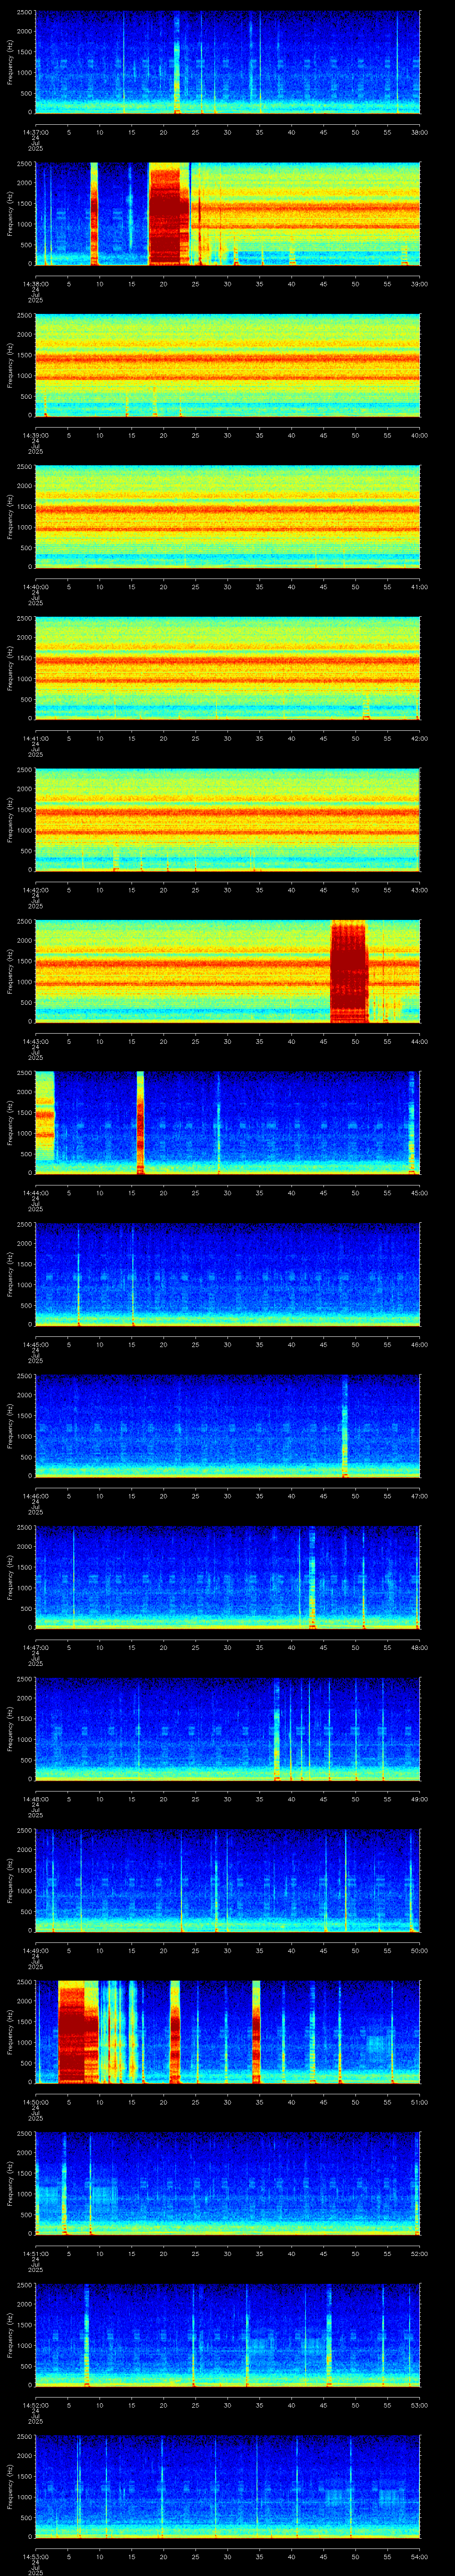
Task: Select the '14:41:00' start time label
Action: click(35, 738)
